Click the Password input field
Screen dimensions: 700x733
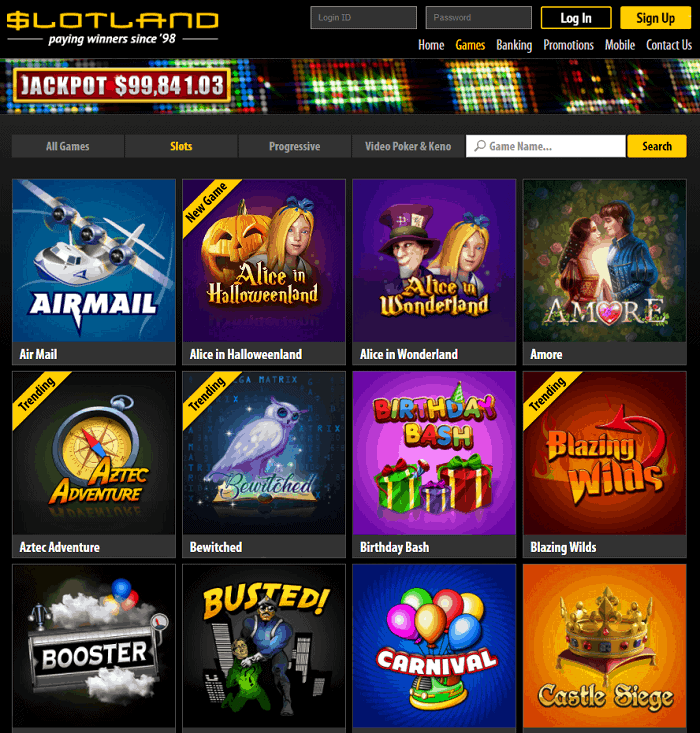pos(478,18)
